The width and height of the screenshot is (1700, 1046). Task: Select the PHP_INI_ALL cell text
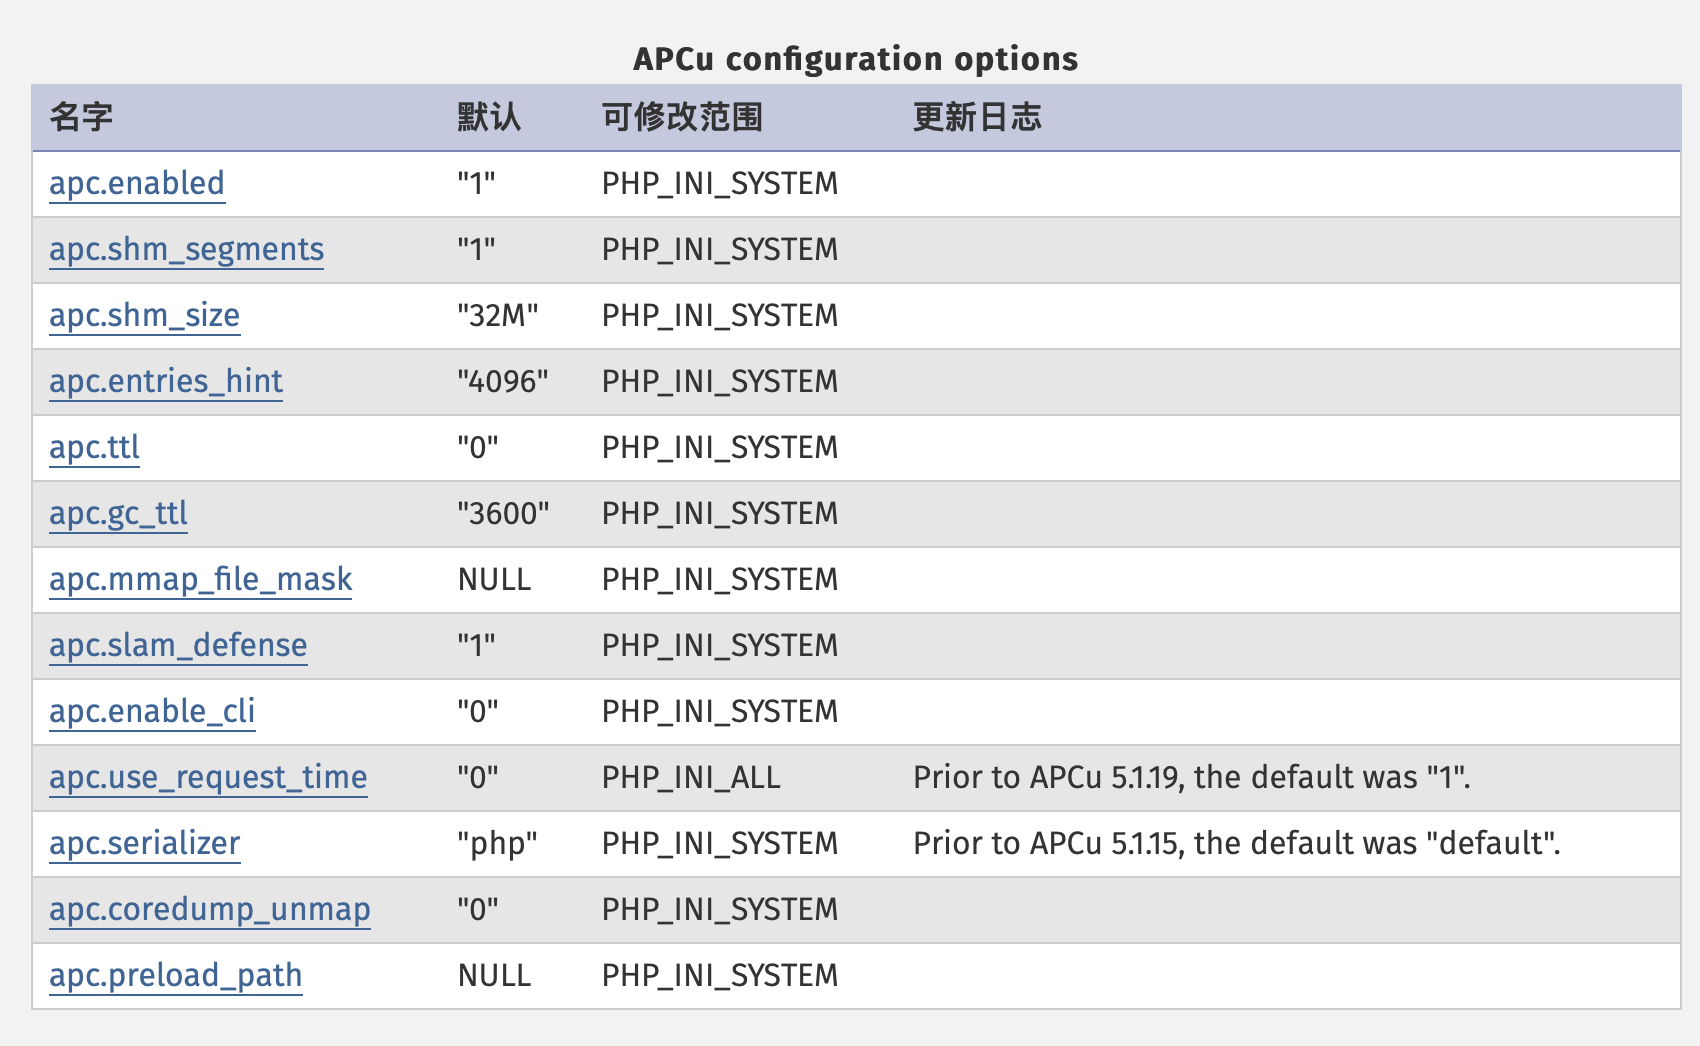691,778
